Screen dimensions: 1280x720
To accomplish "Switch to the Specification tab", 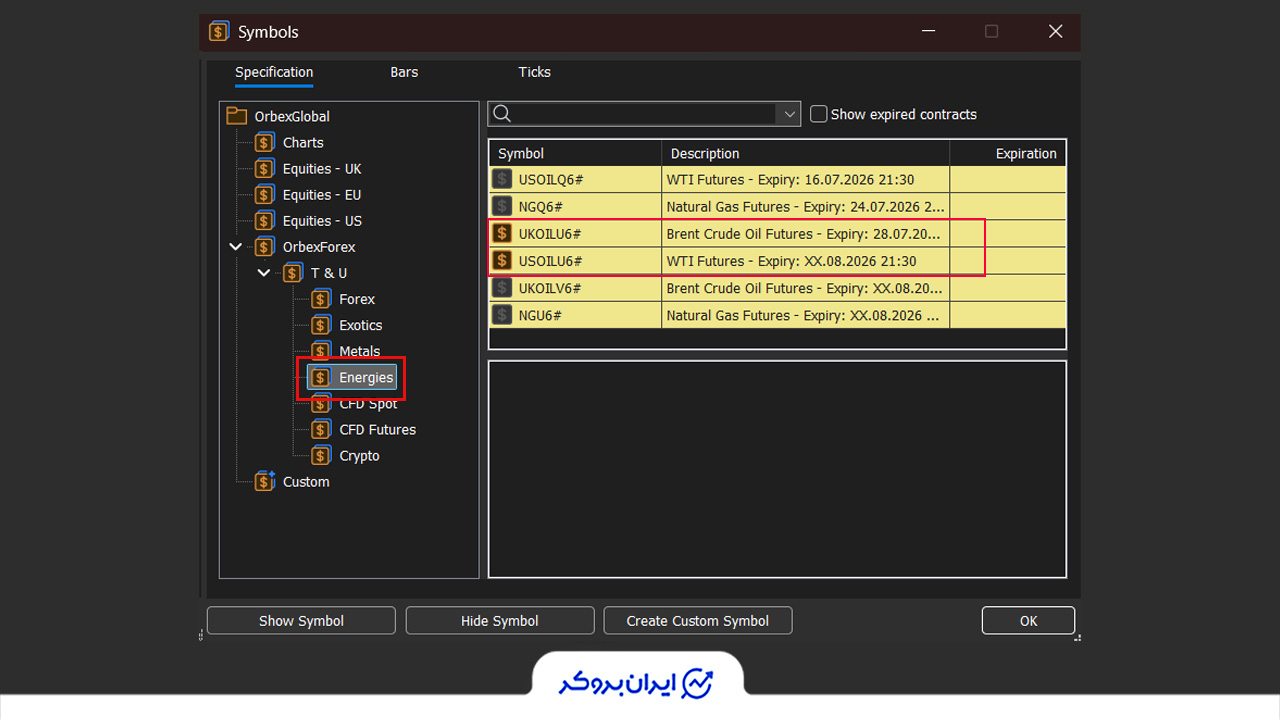I will tap(274, 72).
